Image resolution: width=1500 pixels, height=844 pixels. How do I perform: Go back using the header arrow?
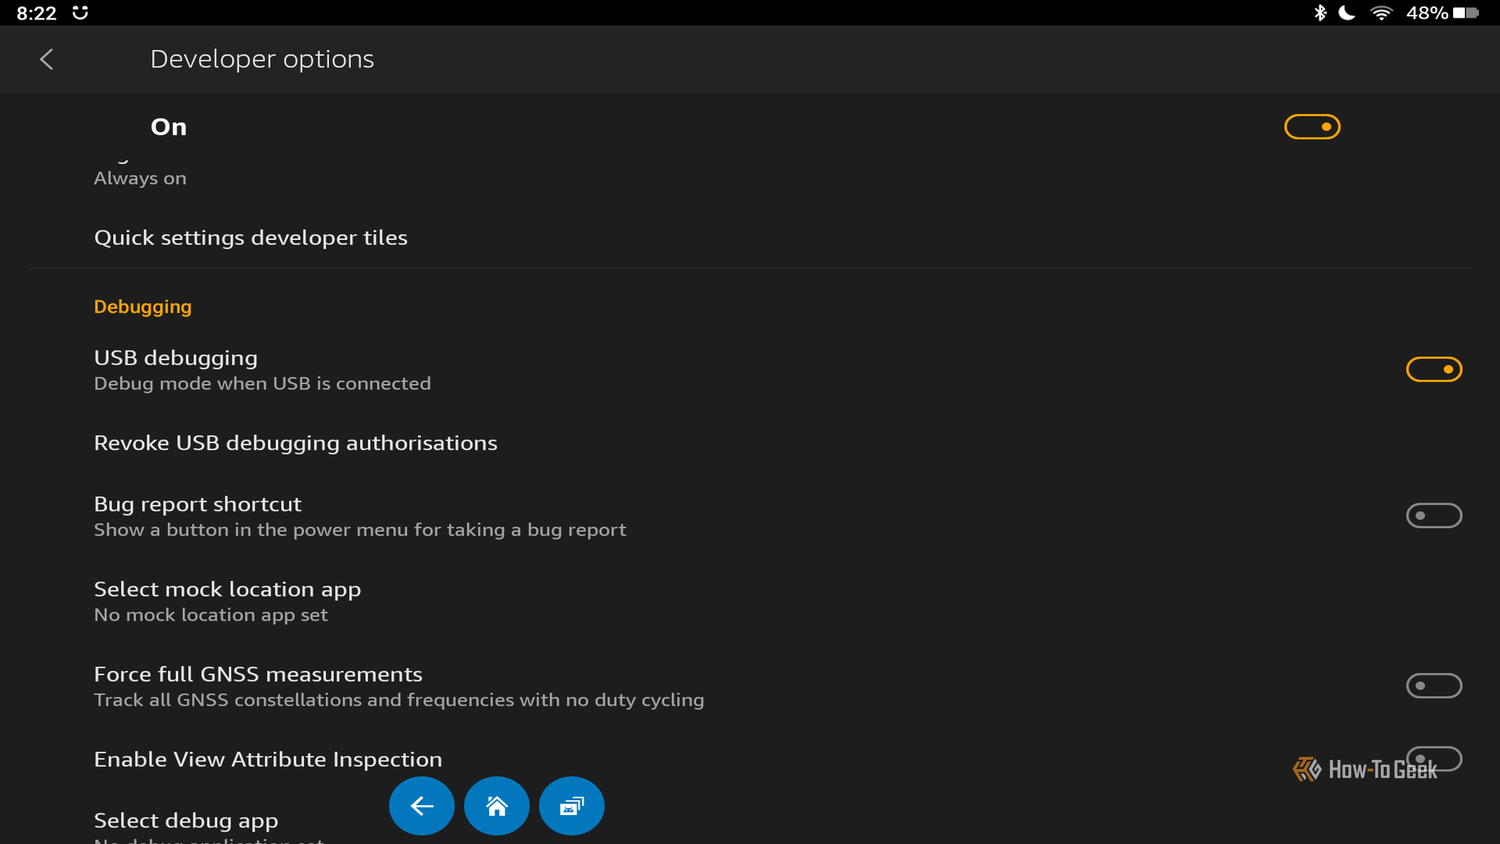(x=46, y=59)
